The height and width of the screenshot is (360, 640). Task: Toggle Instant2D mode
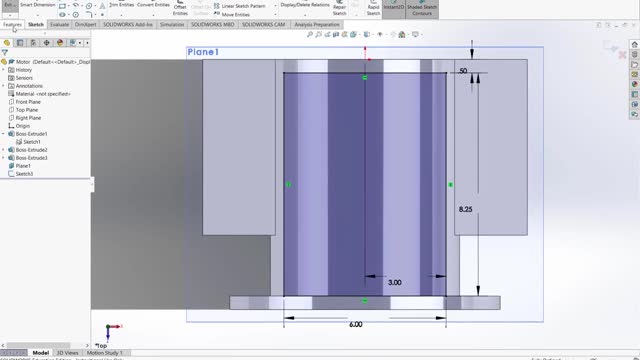pos(393,8)
